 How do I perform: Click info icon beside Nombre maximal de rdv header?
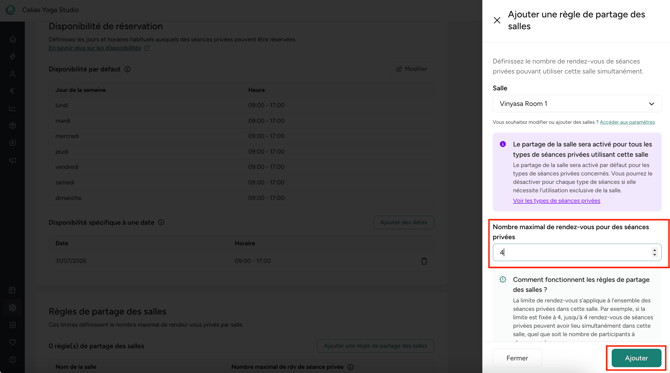point(350,367)
